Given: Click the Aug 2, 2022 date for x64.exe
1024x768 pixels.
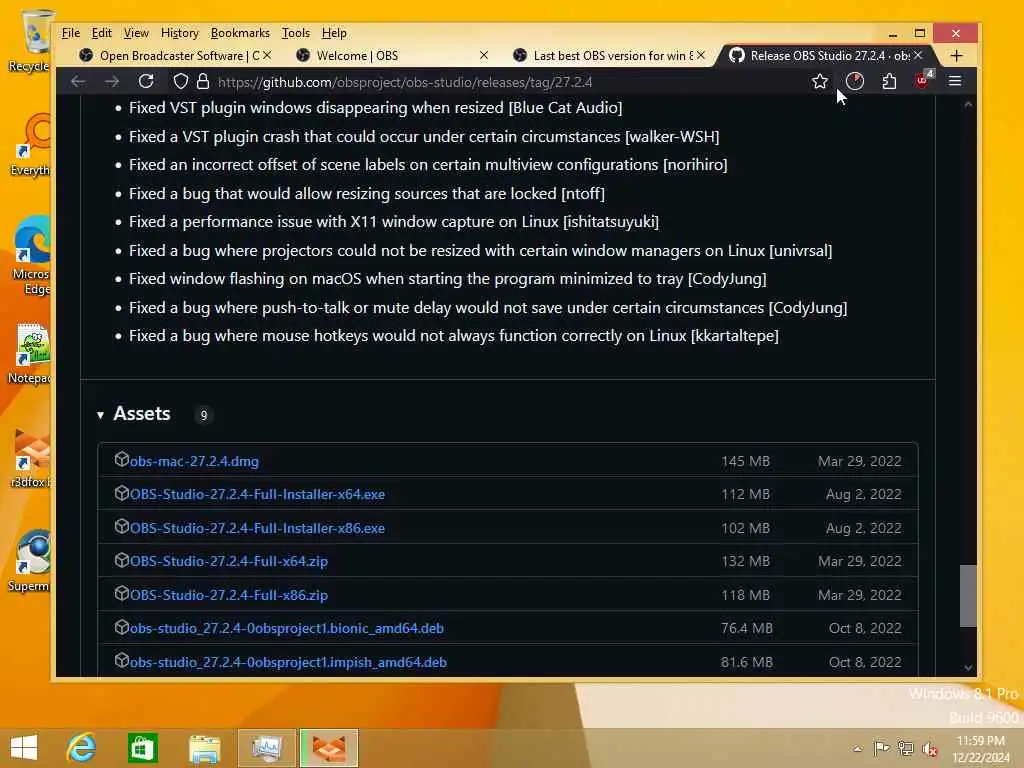Looking at the screenshot, I should (x=863, y=494).
